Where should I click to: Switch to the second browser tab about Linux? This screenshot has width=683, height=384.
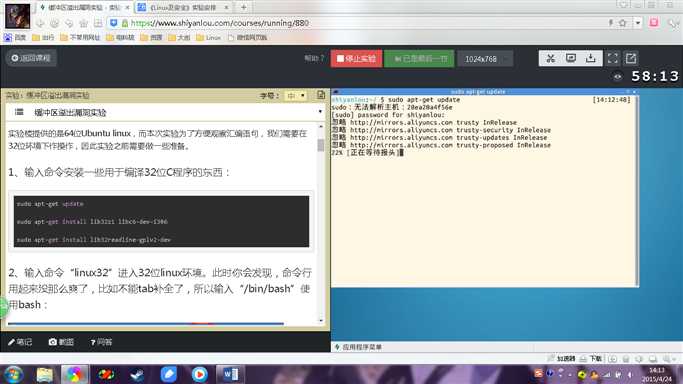[x=183, y=7]
